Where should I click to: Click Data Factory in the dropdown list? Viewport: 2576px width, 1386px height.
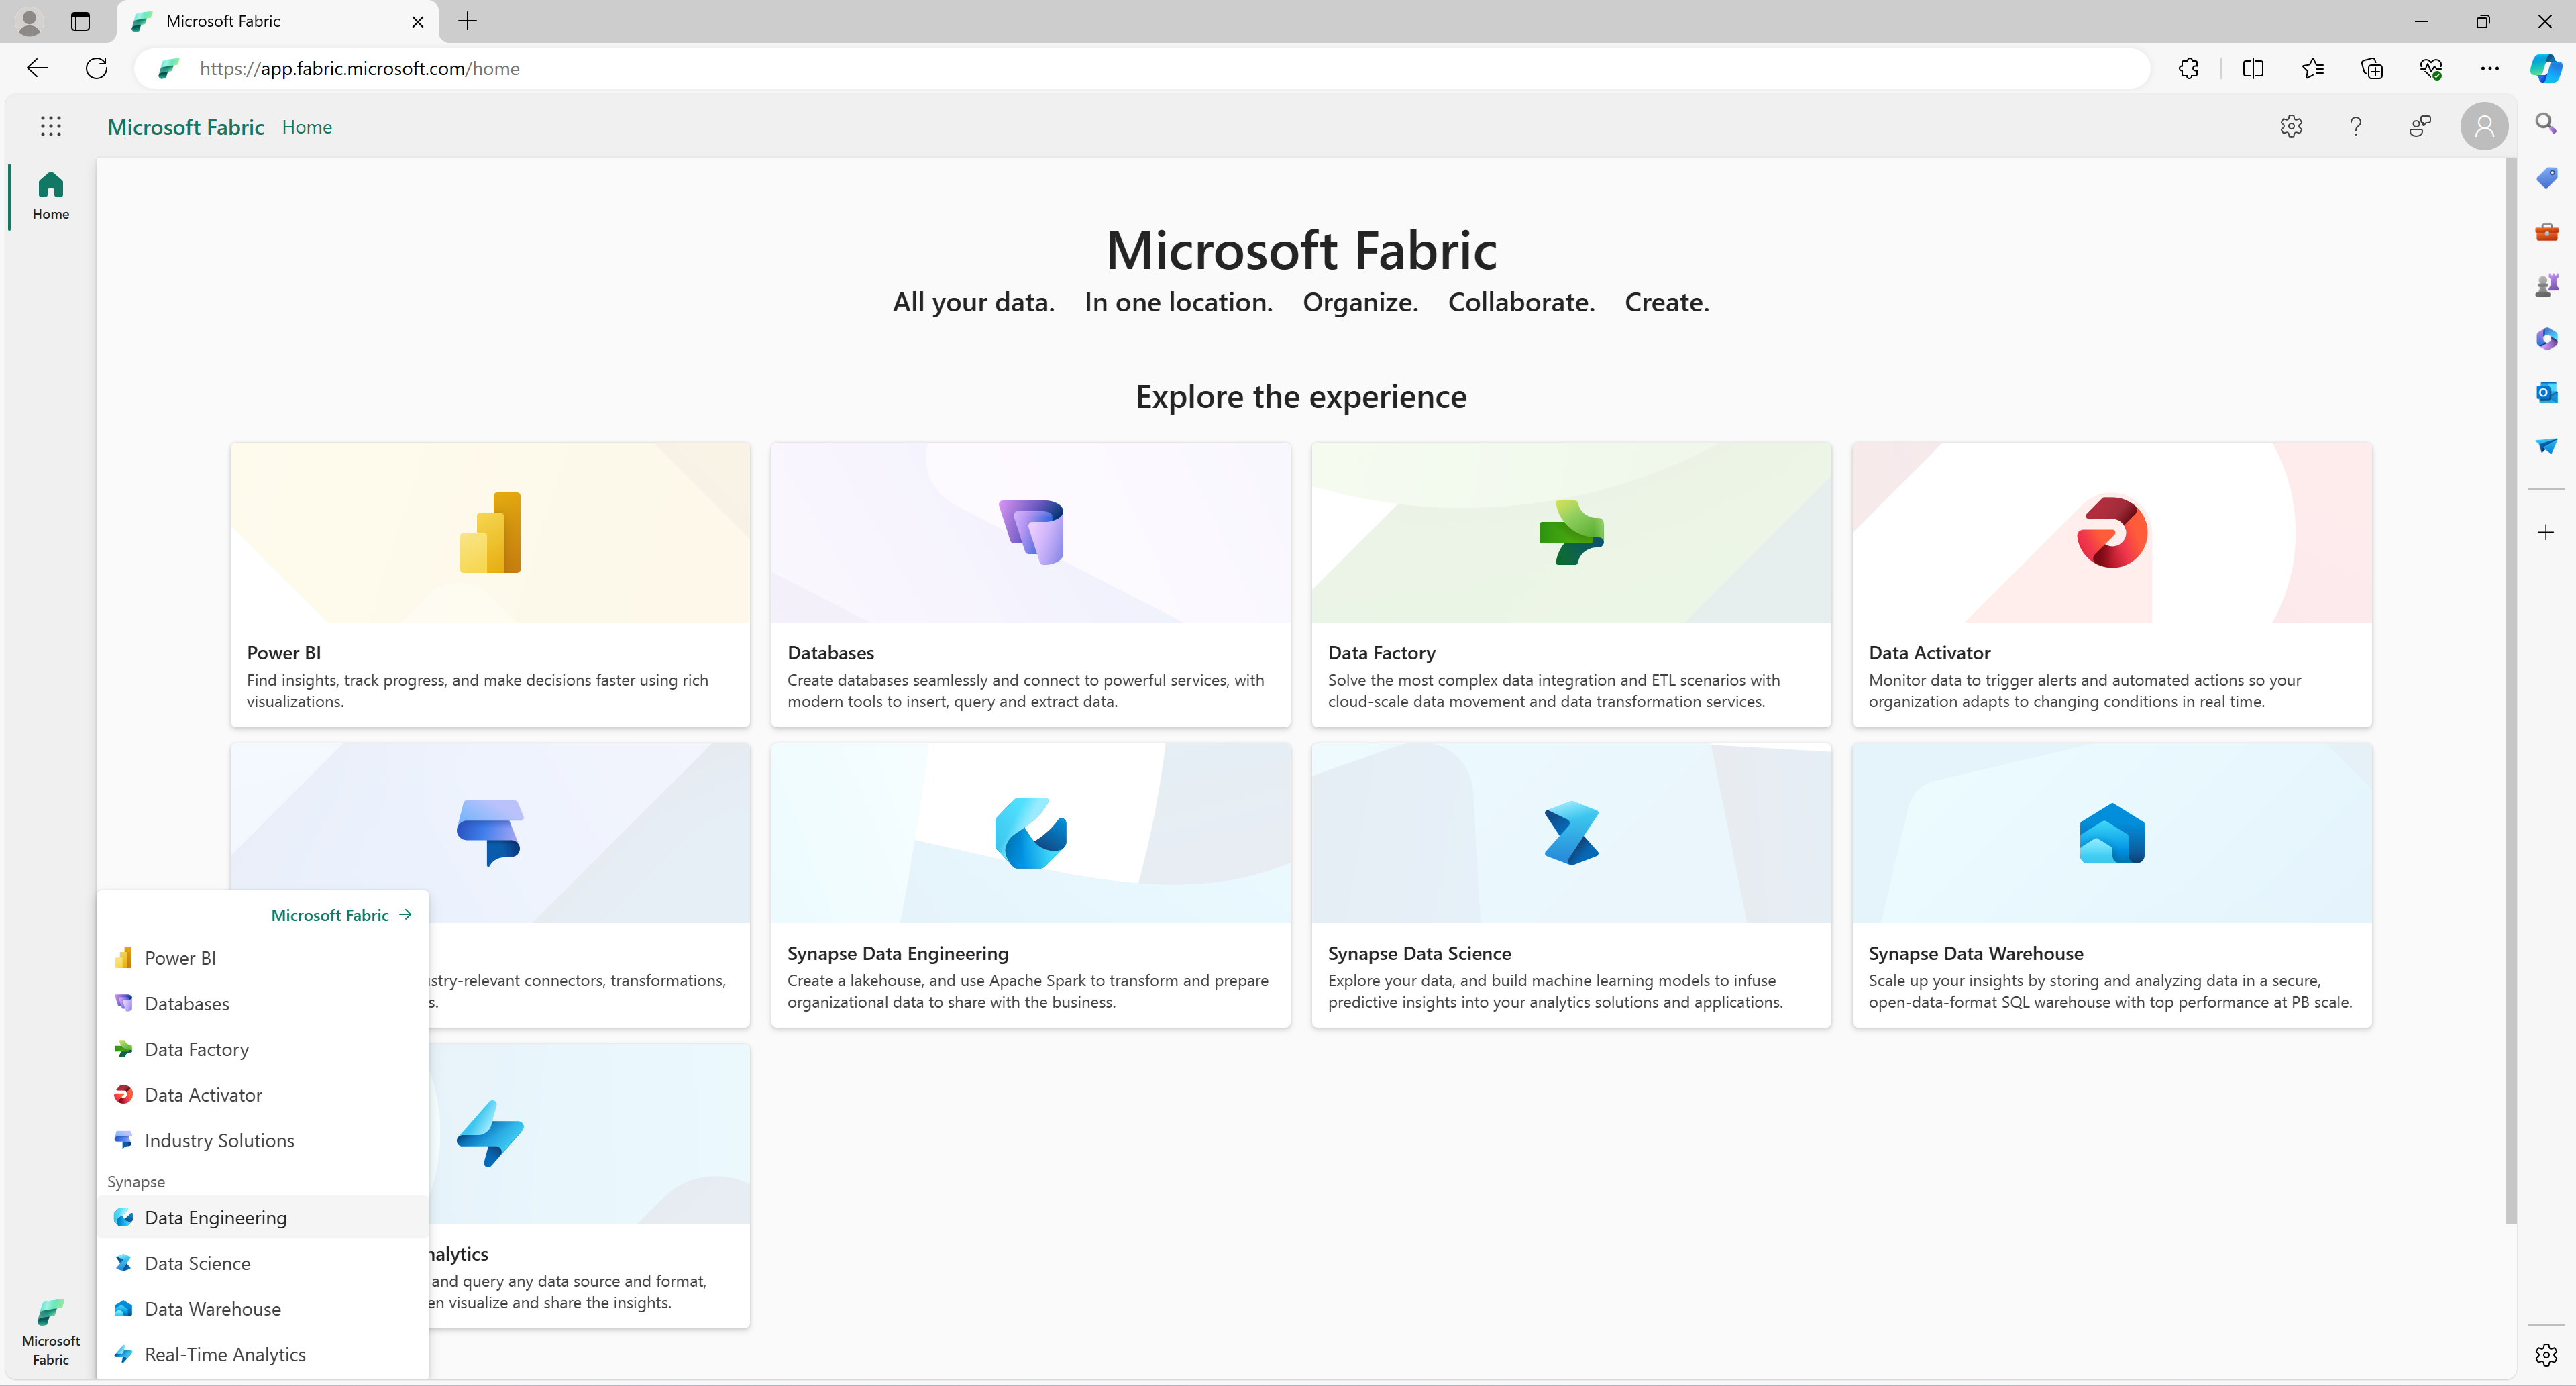click(x=196, y=1048)
